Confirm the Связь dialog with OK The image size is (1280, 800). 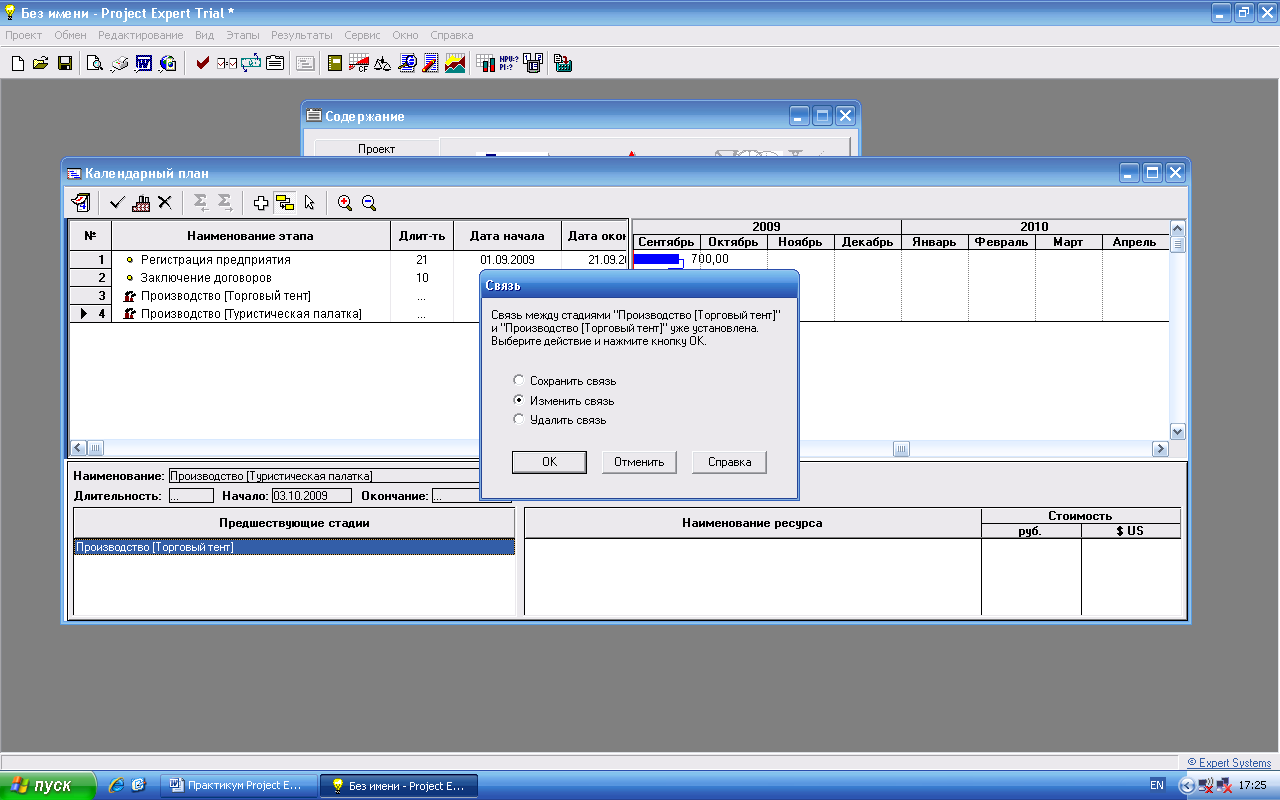[549, 462]
